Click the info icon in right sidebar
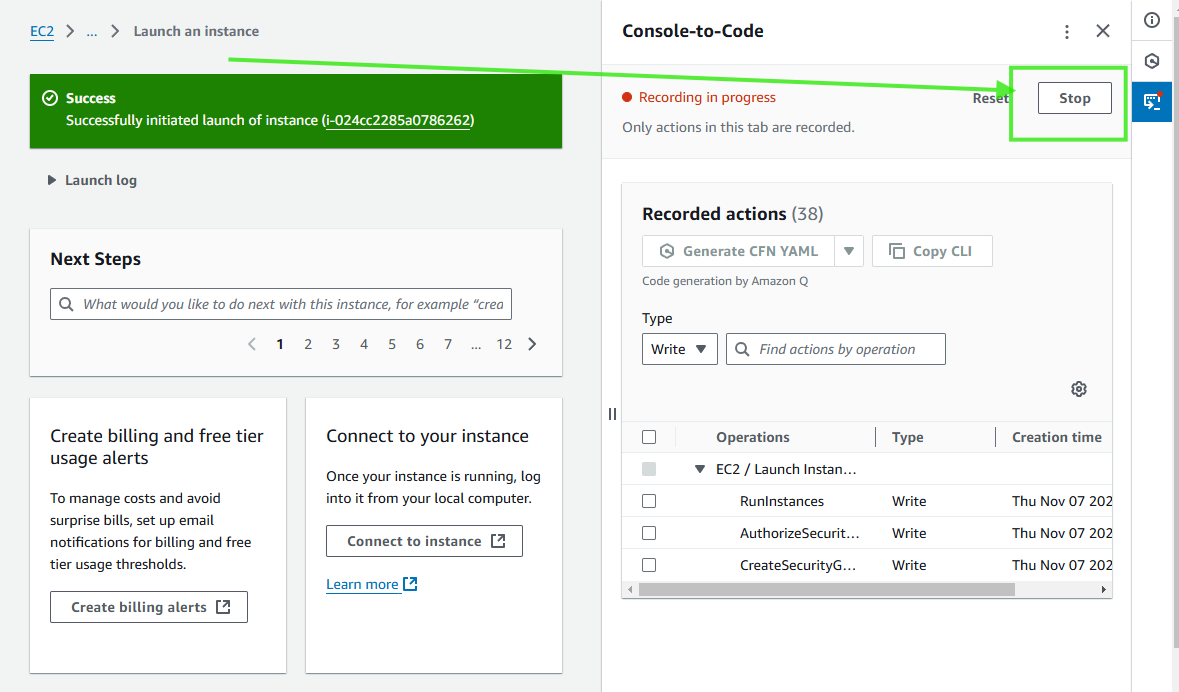1179x692 pixels. (1152, 20)
